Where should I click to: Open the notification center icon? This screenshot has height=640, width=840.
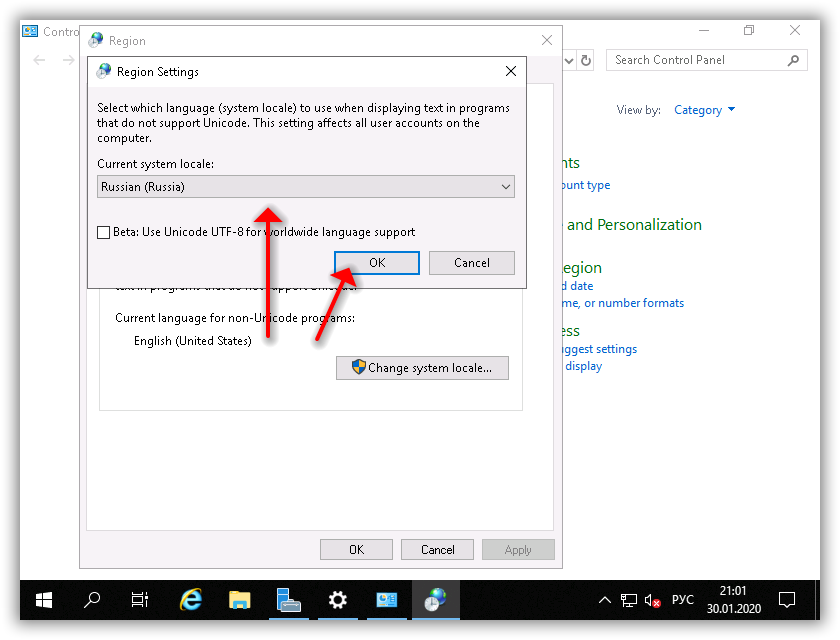787,600
